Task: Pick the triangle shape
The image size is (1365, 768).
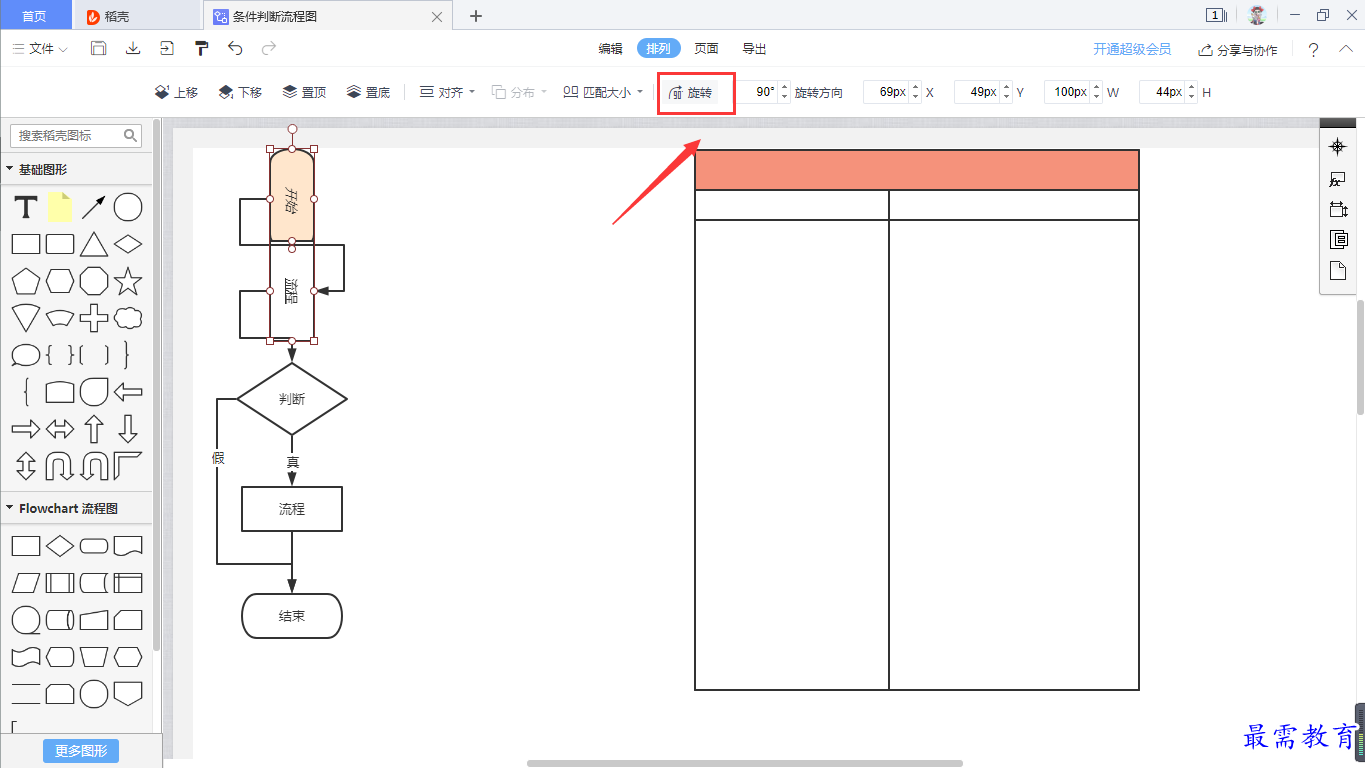Action: 94,244
